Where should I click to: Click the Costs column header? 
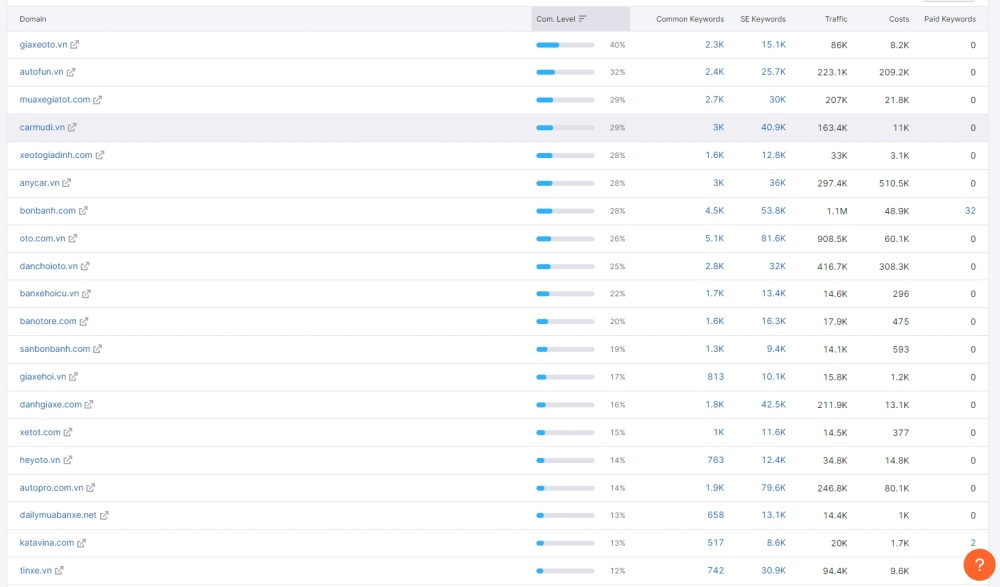pos(898,19)
